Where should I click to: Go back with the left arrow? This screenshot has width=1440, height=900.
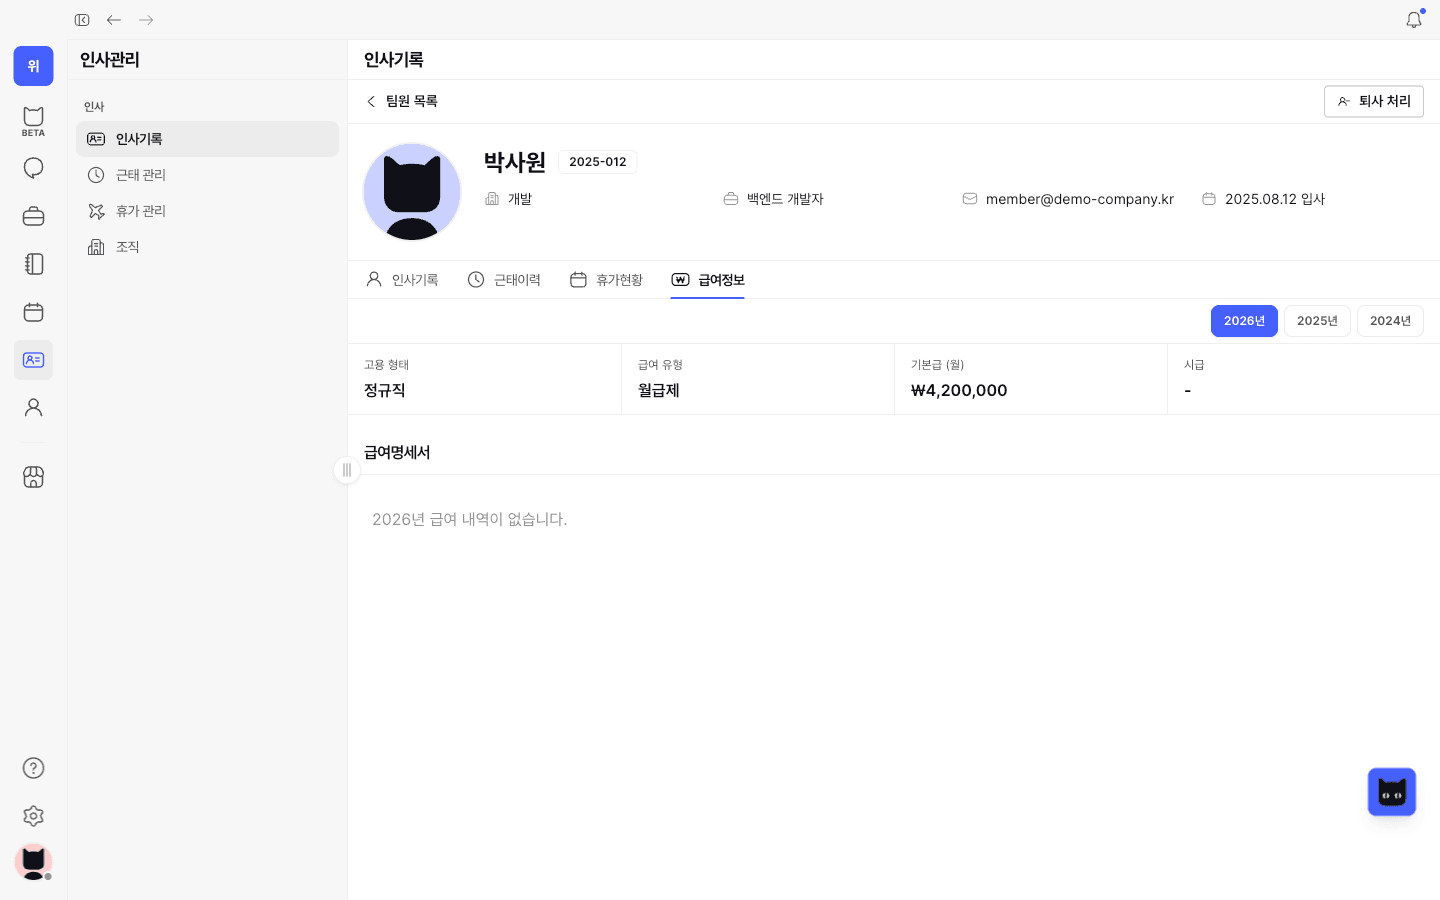[x=114, y=20]
